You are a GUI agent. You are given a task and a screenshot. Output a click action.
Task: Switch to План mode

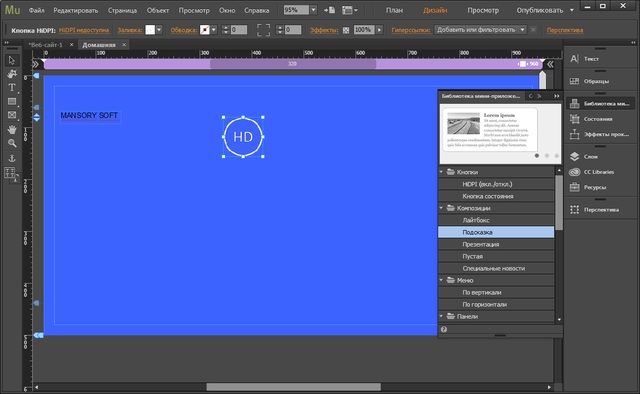click(x=394, y=10)
